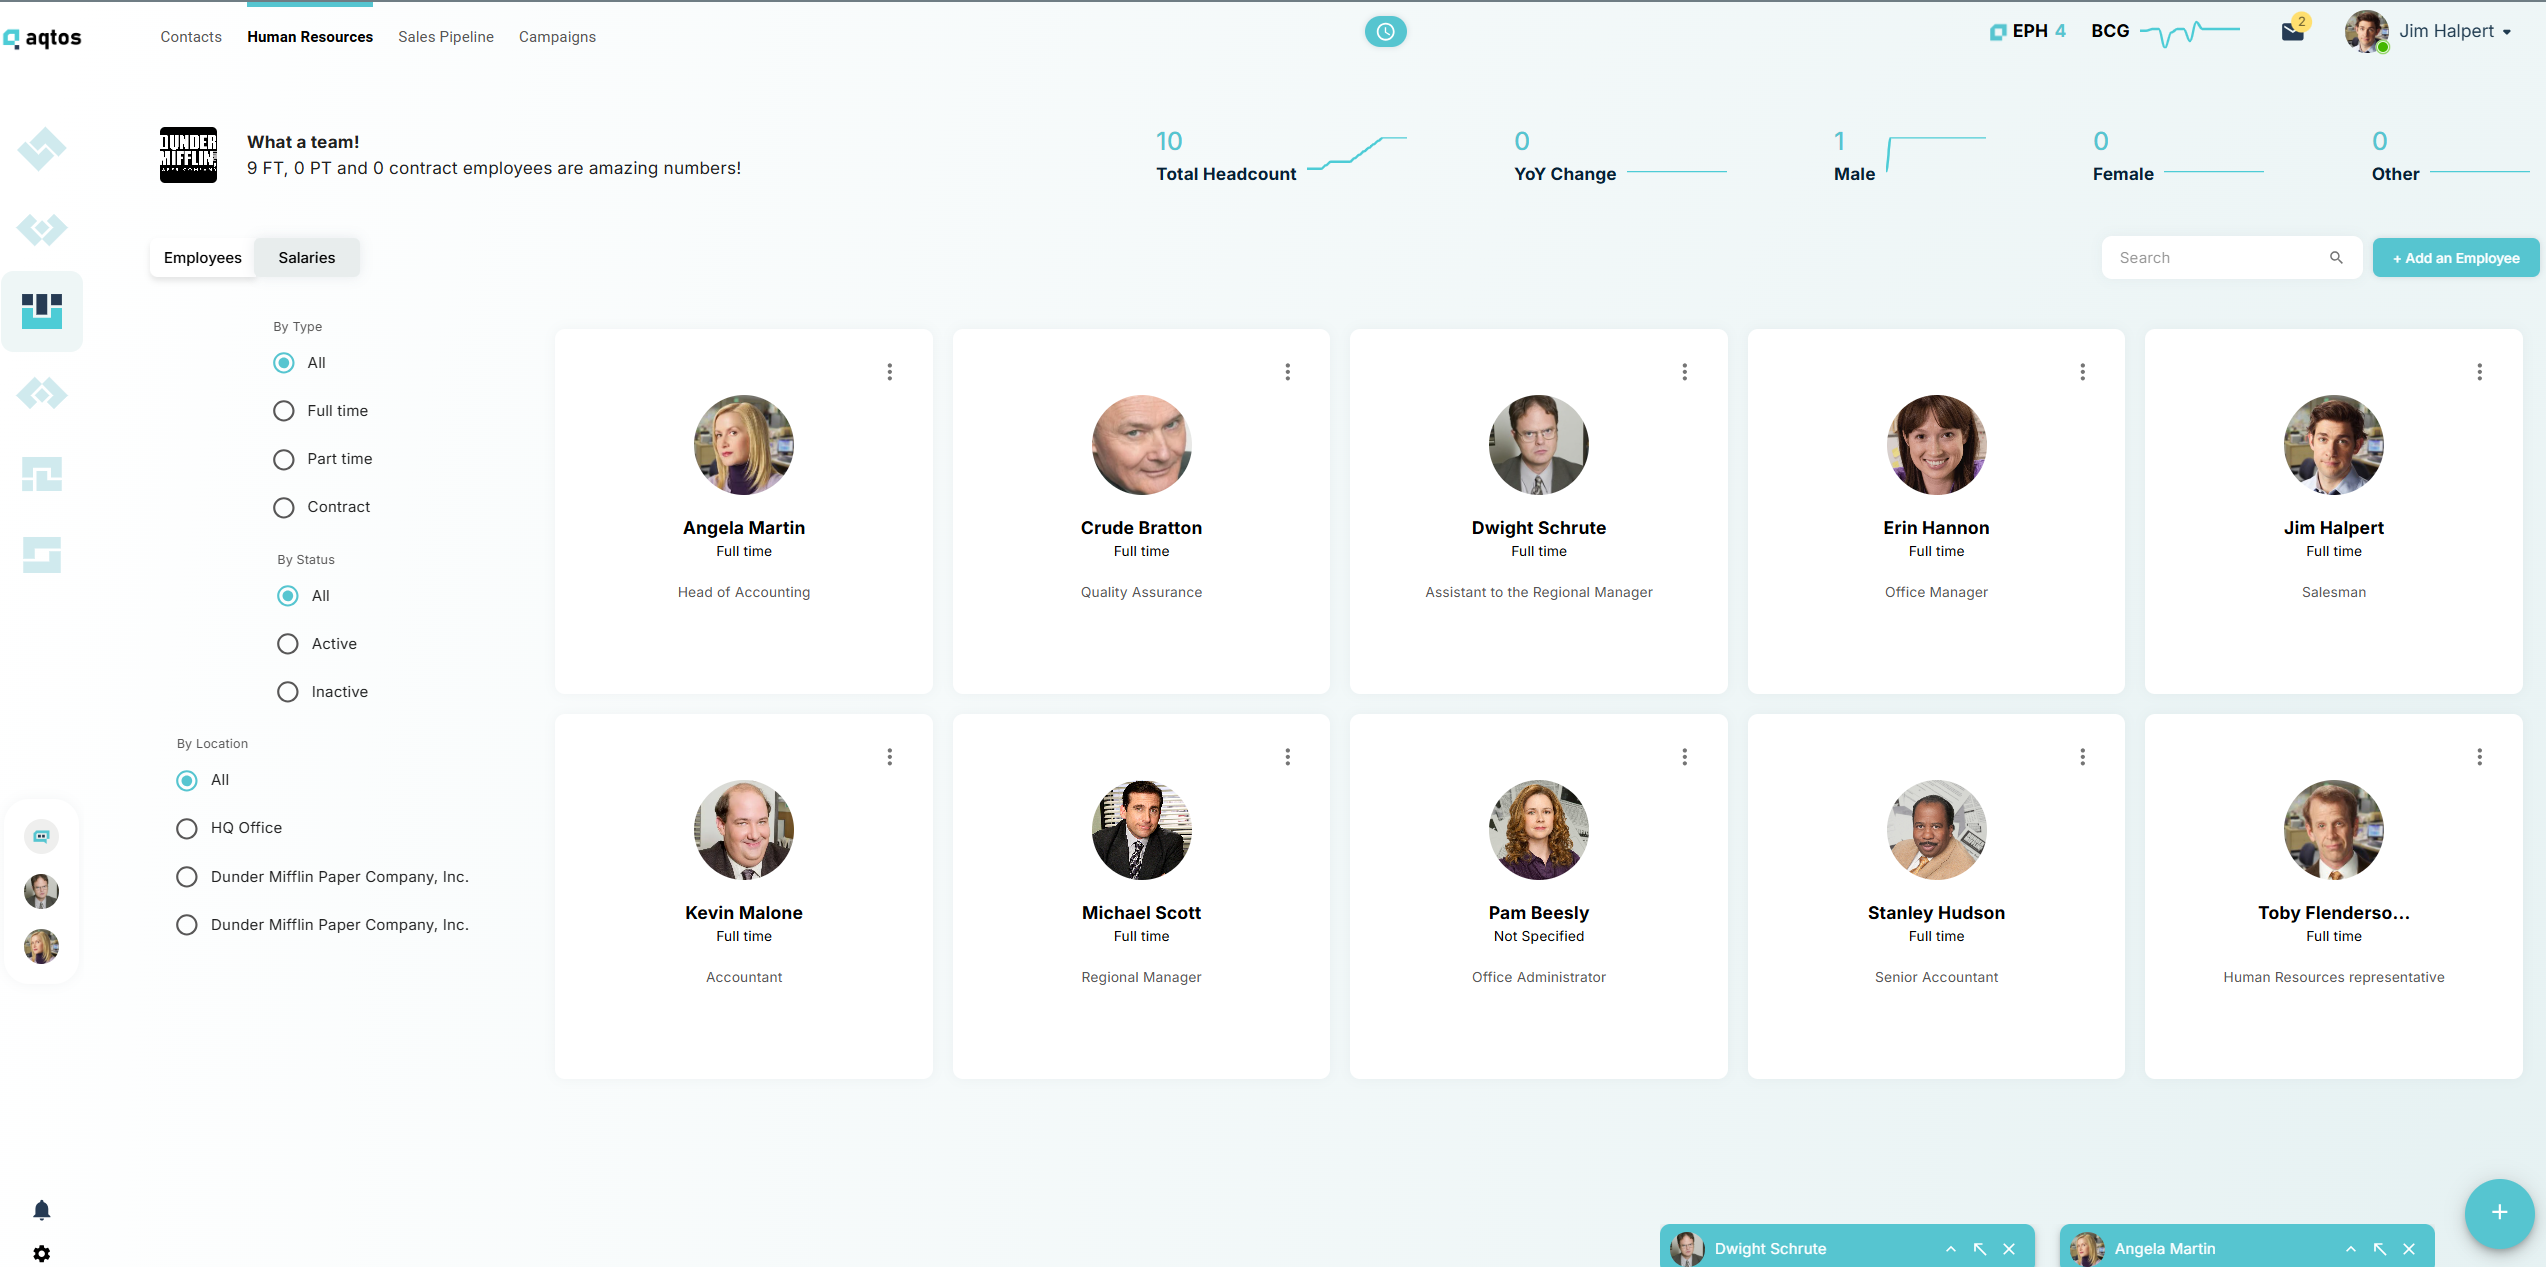The width and height of the screenshot is (2546, 1267).
Task: Select the Full time type filter
Action: click(284, 411)
